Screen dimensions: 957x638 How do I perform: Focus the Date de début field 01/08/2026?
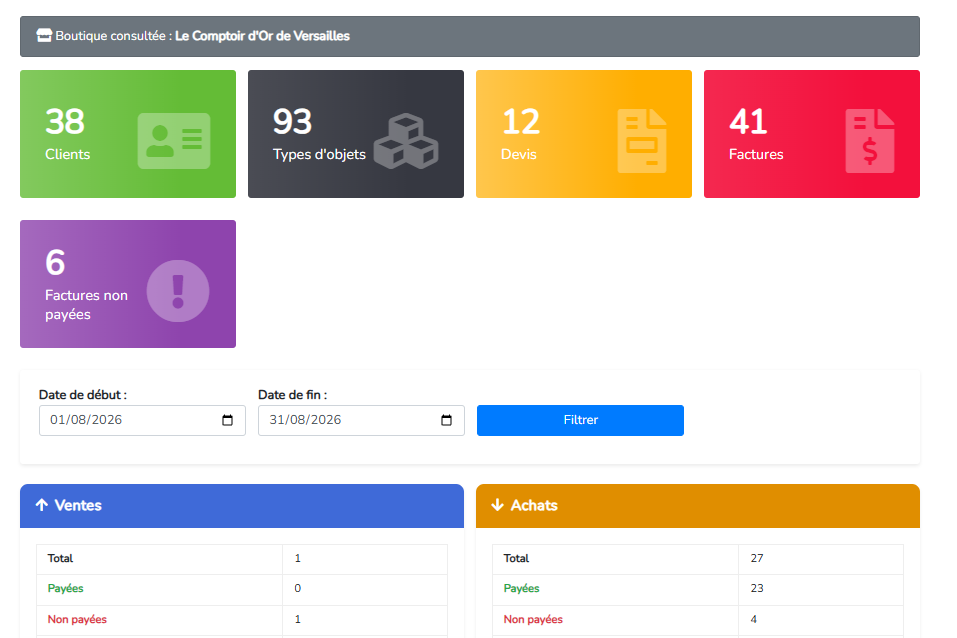[142, 420]
